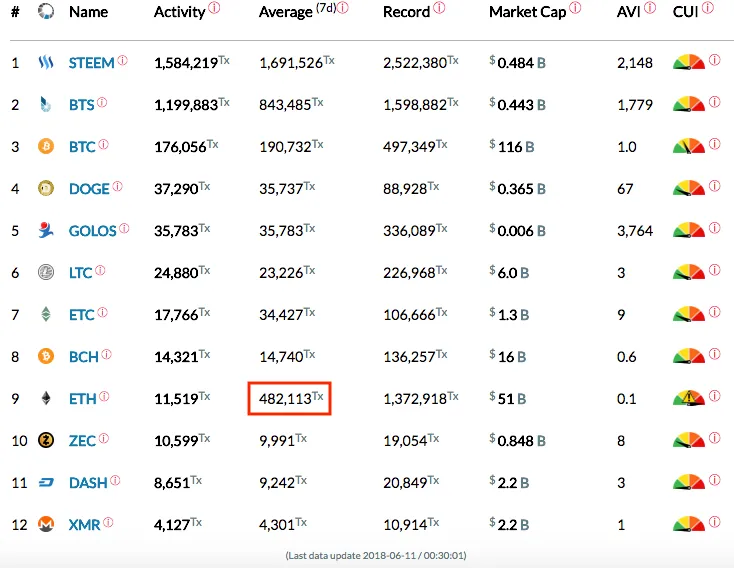
Task: Click the circular logo in table header
Action: click(x=46, y=11)
